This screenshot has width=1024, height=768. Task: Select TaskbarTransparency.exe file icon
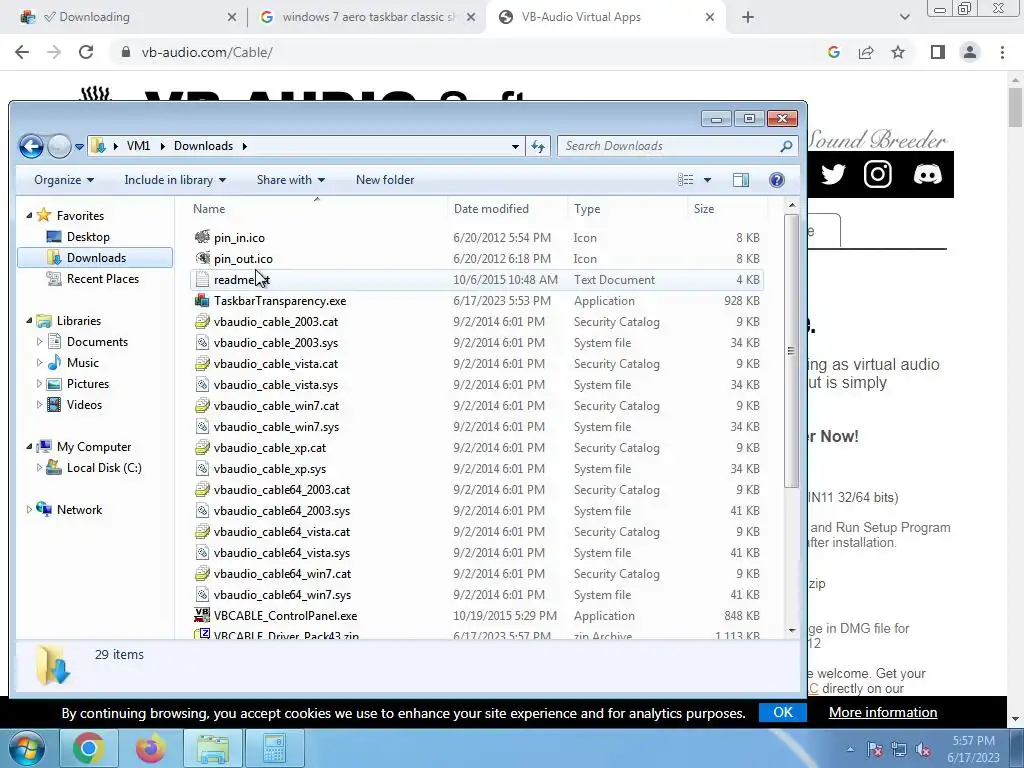tap(202, 300)
